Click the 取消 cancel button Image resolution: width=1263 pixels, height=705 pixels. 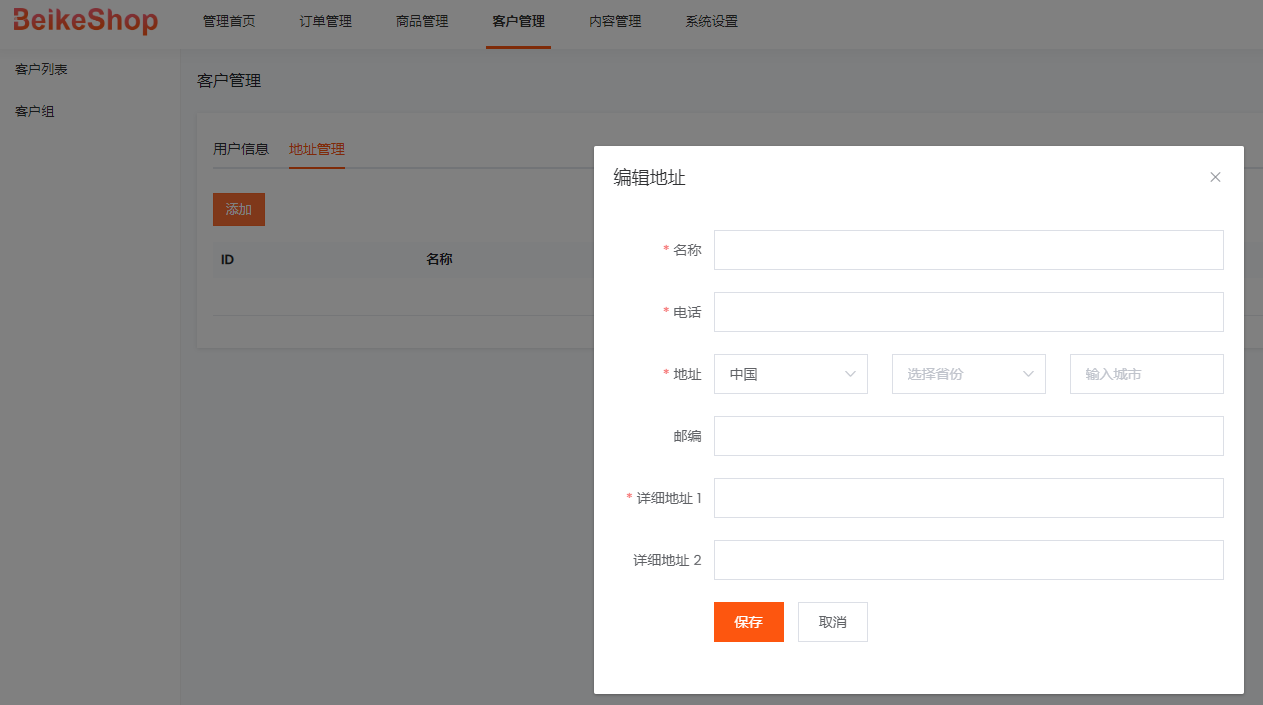[x=833, y=622]
